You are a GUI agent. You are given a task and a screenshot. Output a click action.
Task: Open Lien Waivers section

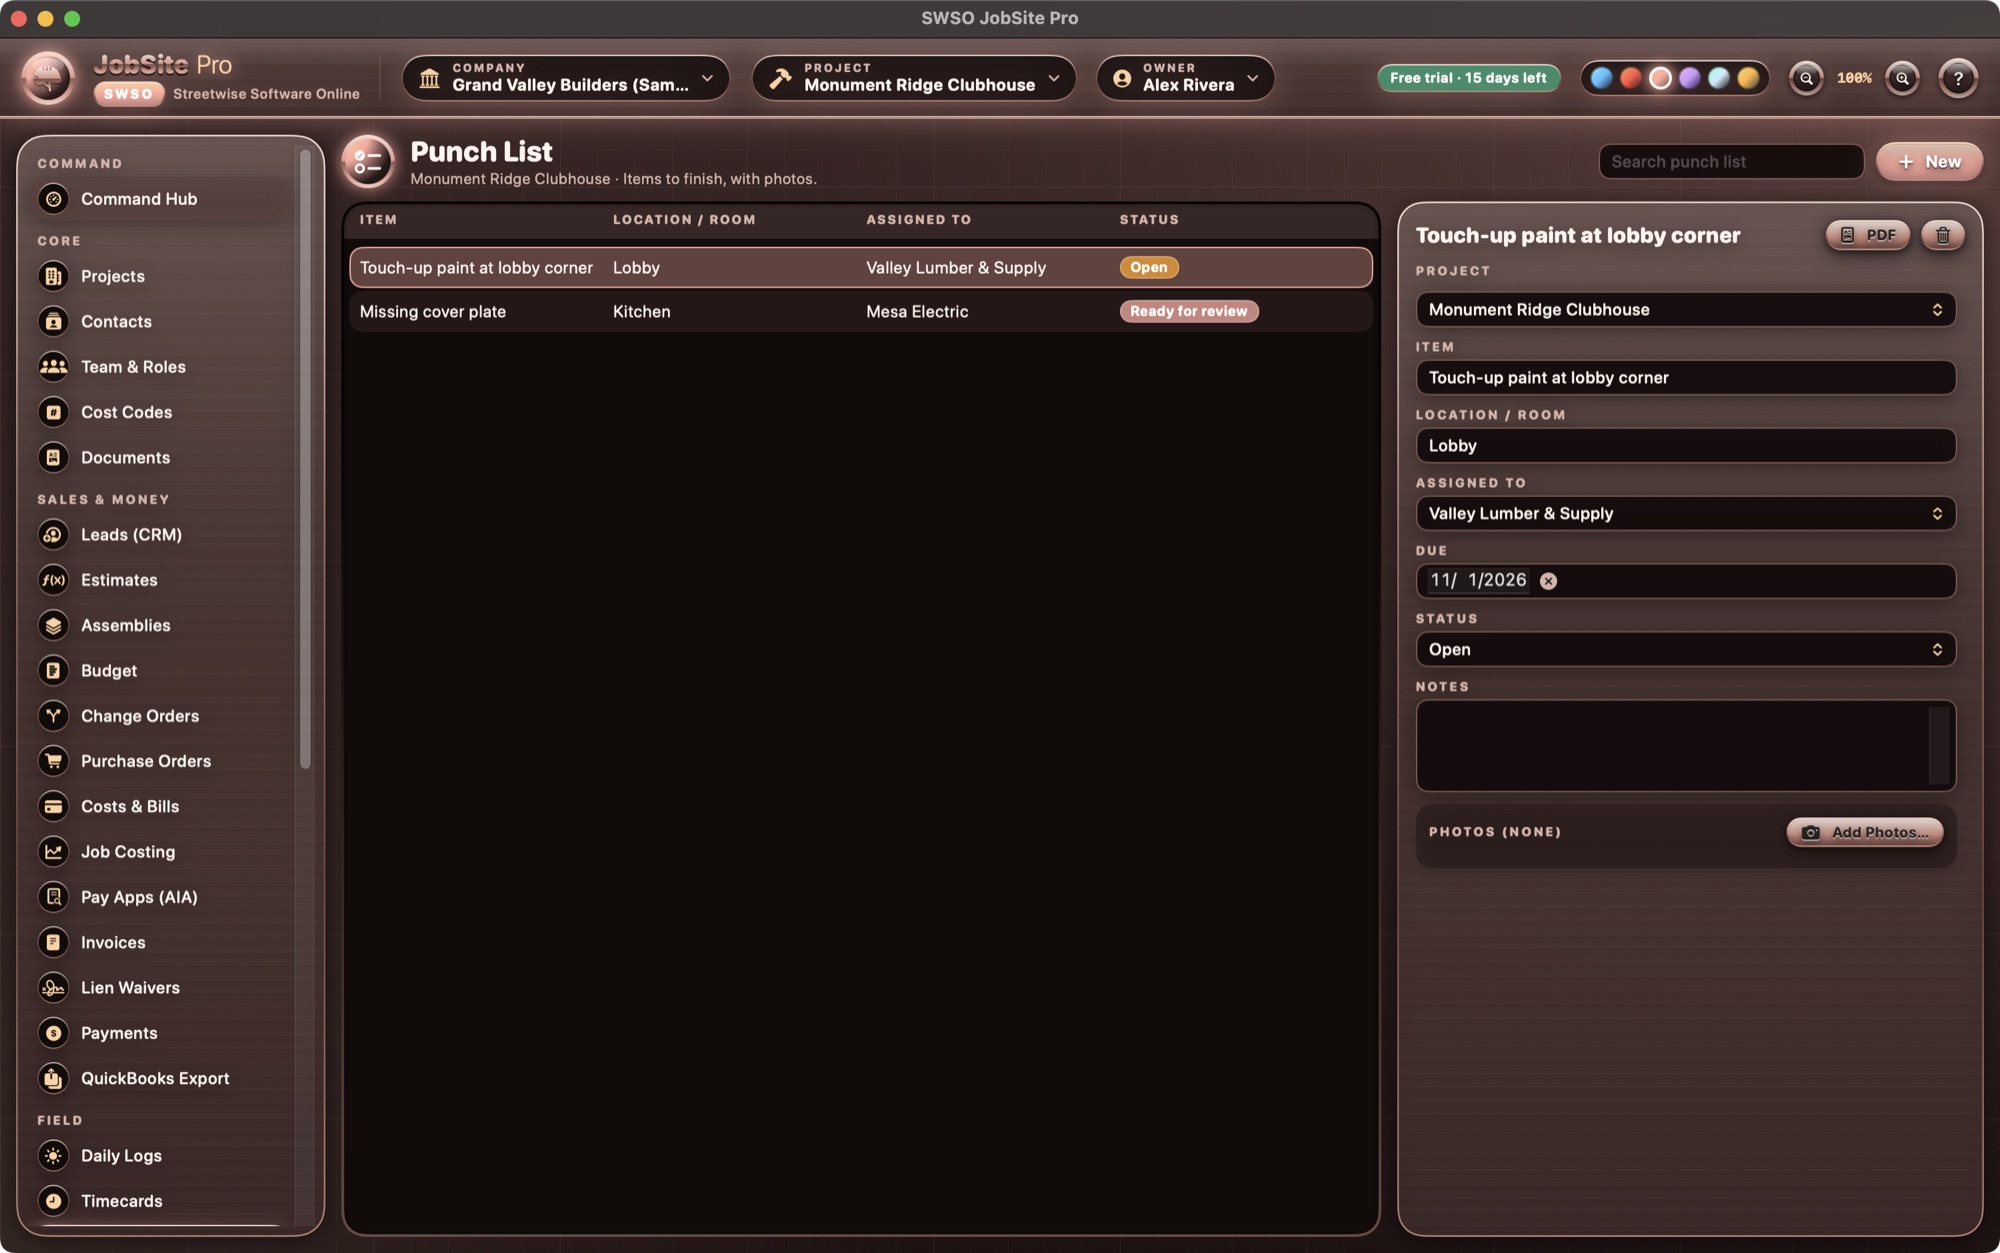pos(130,988)
